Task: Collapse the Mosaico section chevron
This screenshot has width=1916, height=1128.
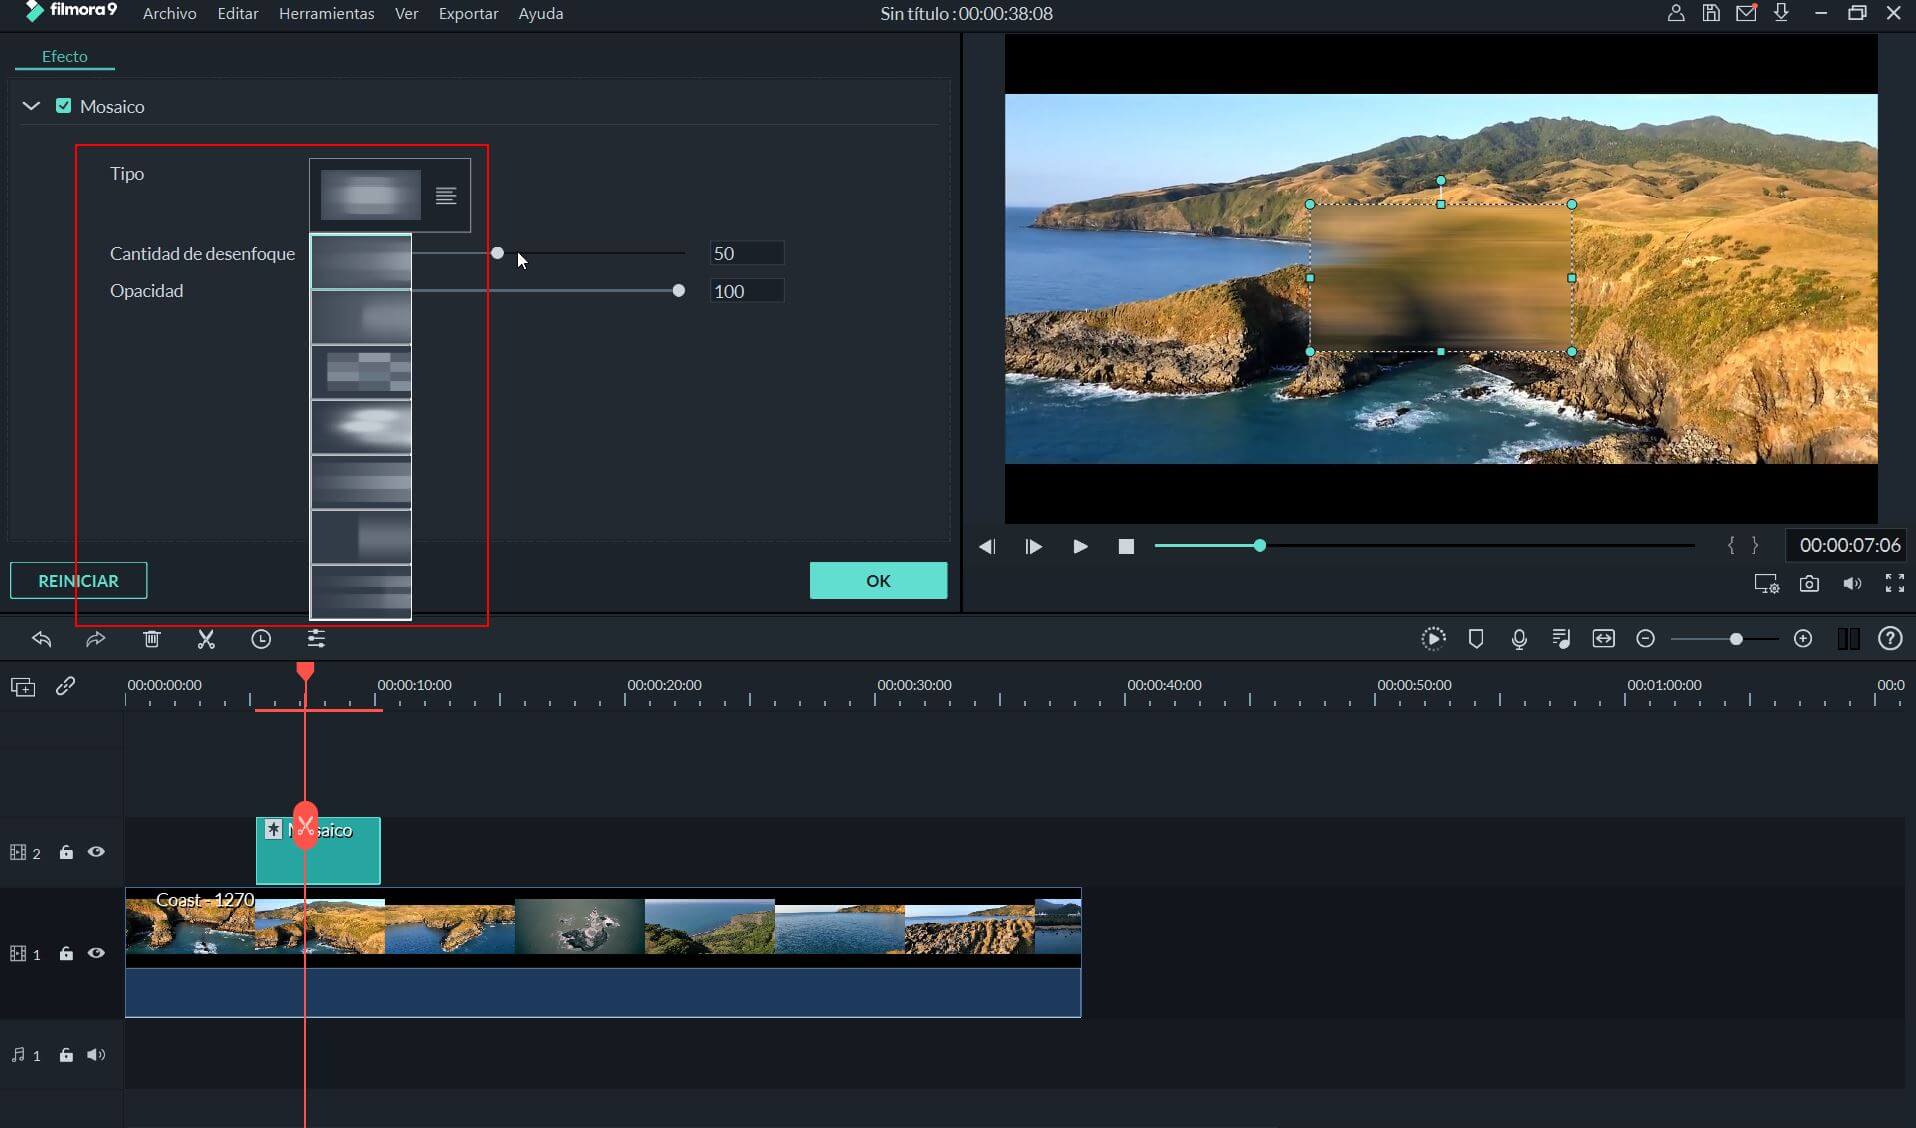Action: tap(31, 106)
